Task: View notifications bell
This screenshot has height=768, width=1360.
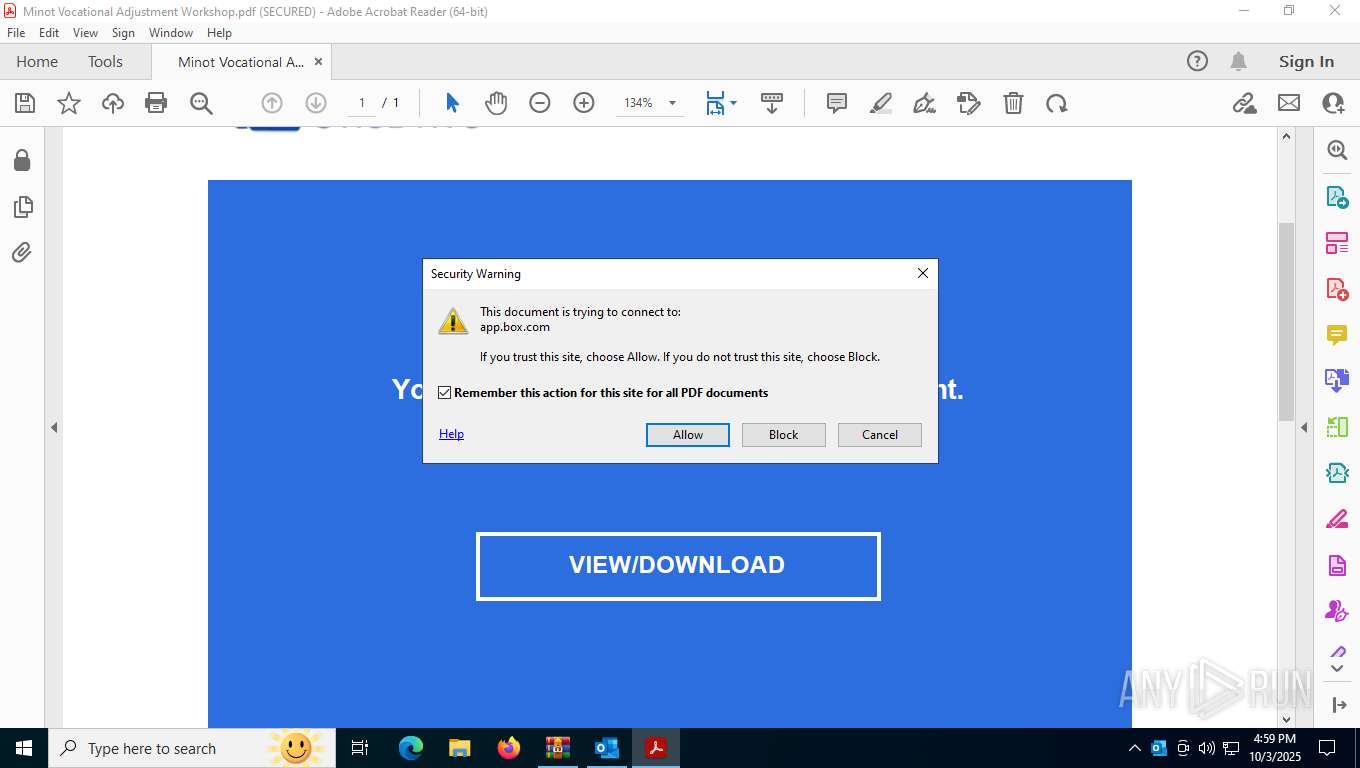Action: pos(1238,61)
